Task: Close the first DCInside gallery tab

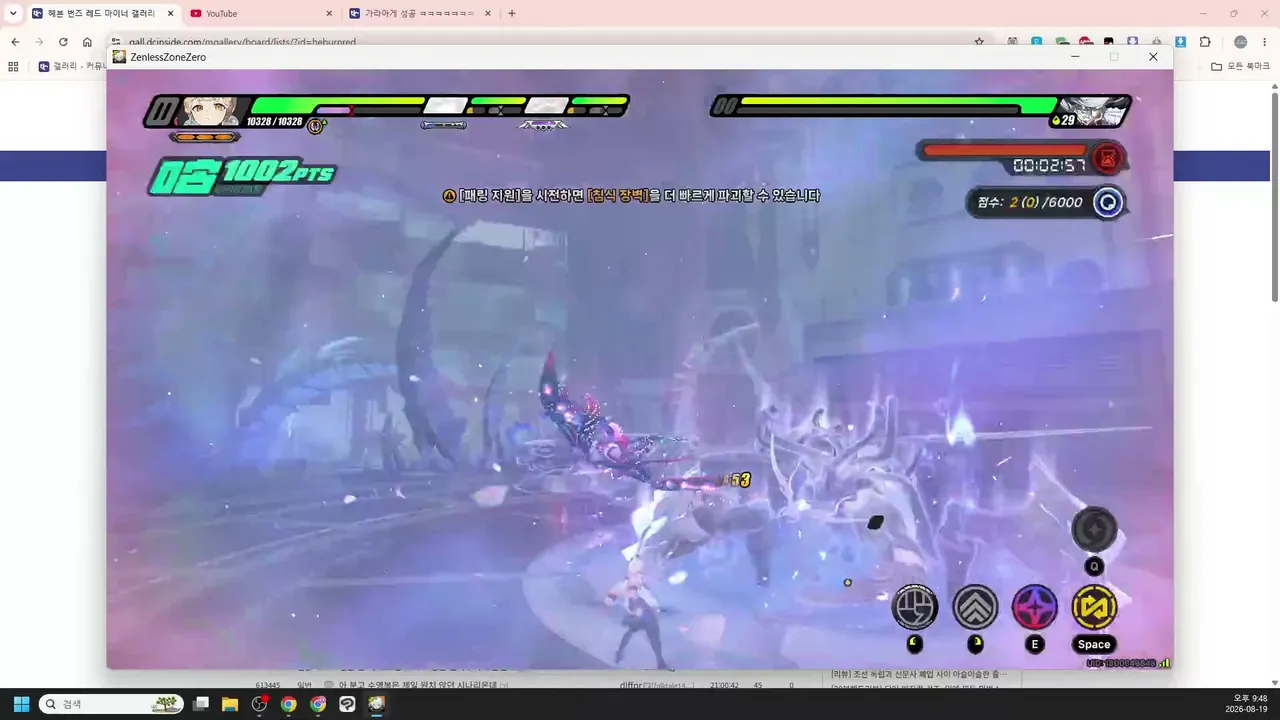Action: click(x=170, y=13)
